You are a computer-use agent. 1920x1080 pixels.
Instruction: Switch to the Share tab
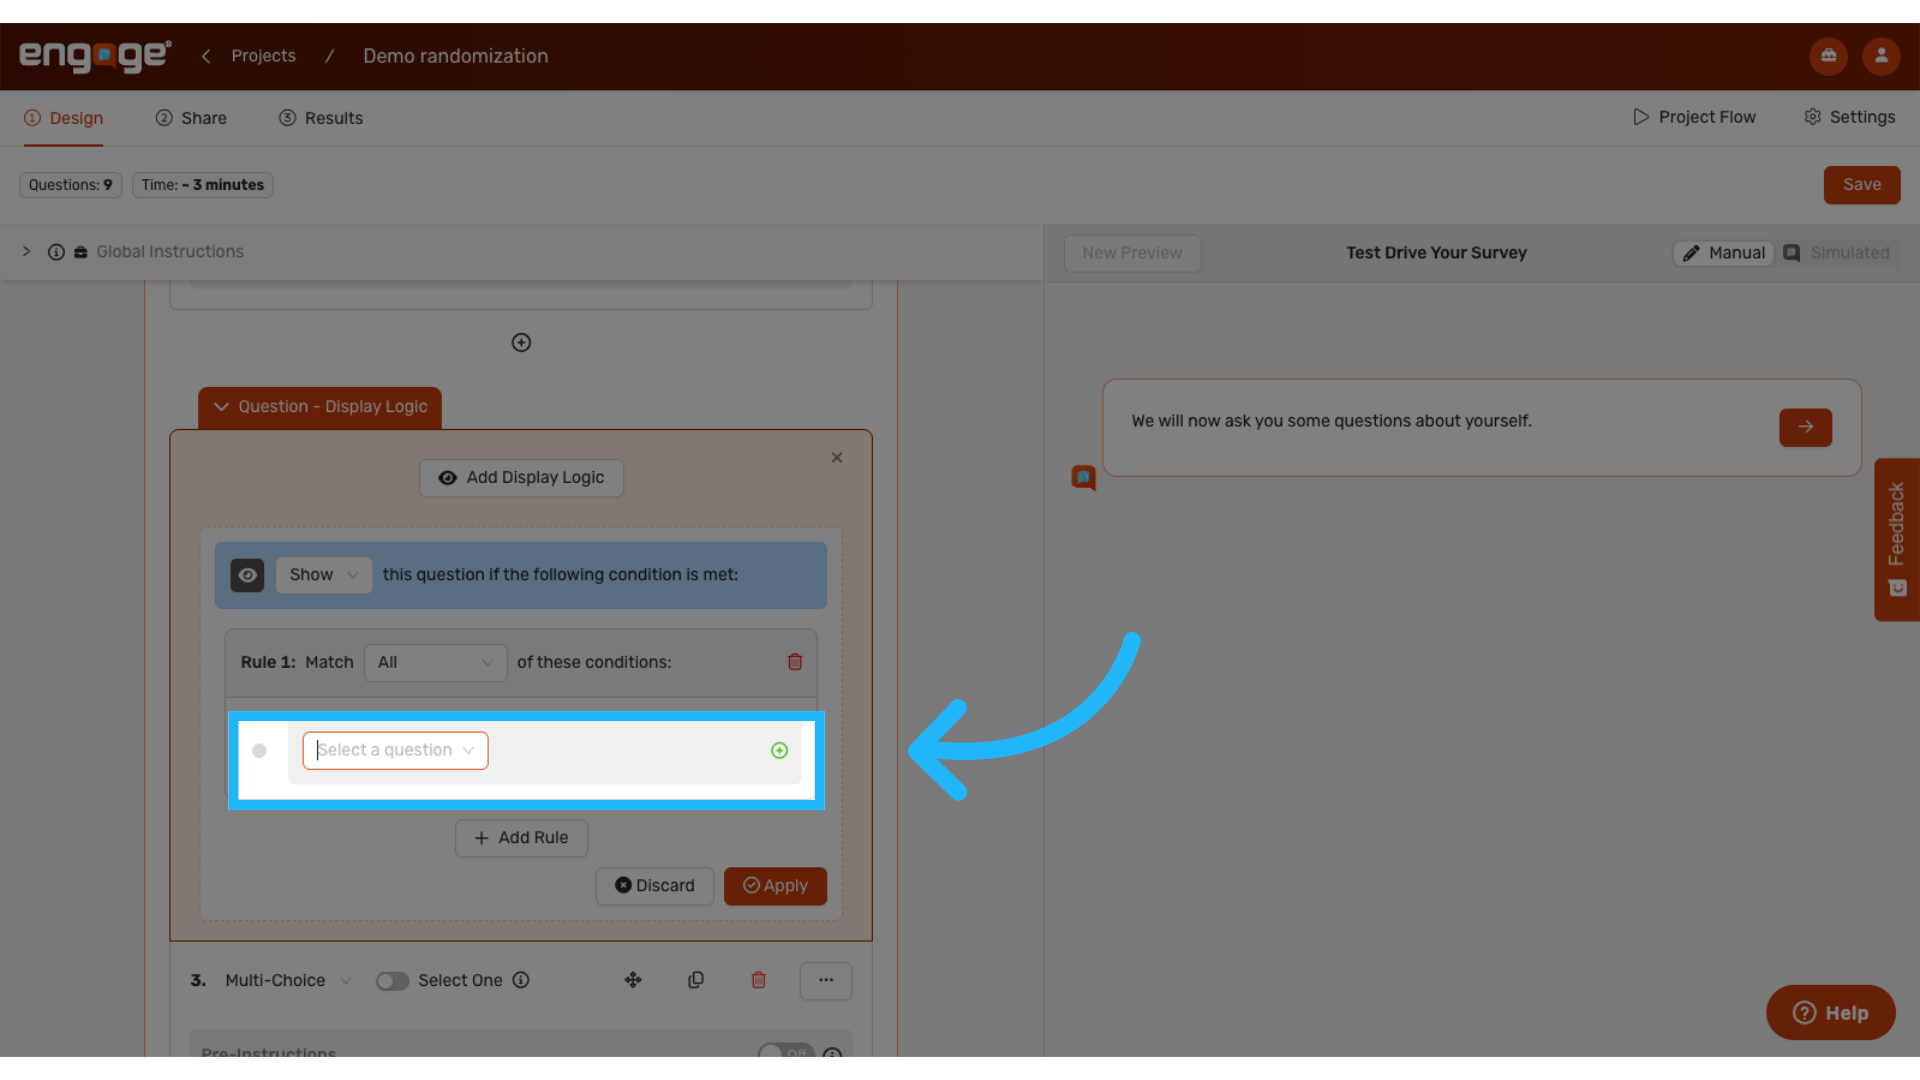coord(191,118)
